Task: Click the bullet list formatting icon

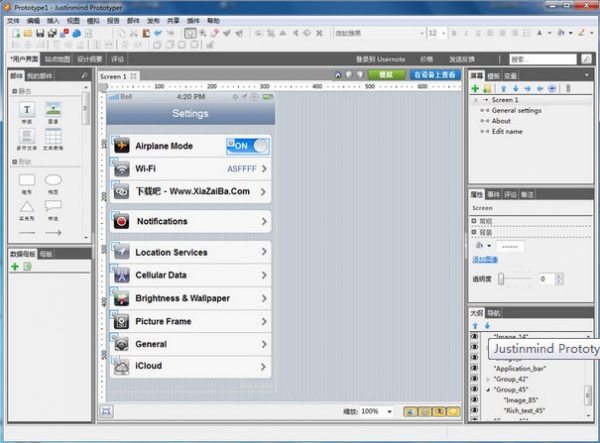Action: click(x=527, y=33)
